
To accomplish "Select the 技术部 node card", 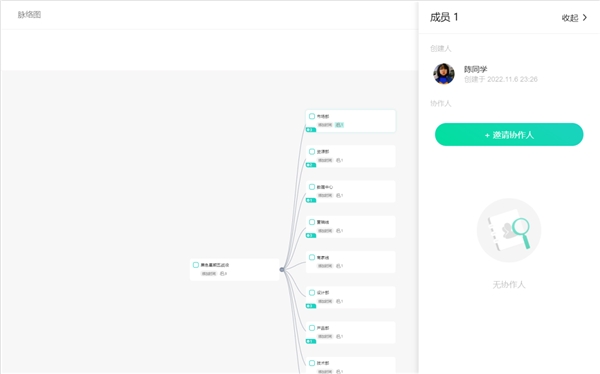I will (x=351, y=365).
